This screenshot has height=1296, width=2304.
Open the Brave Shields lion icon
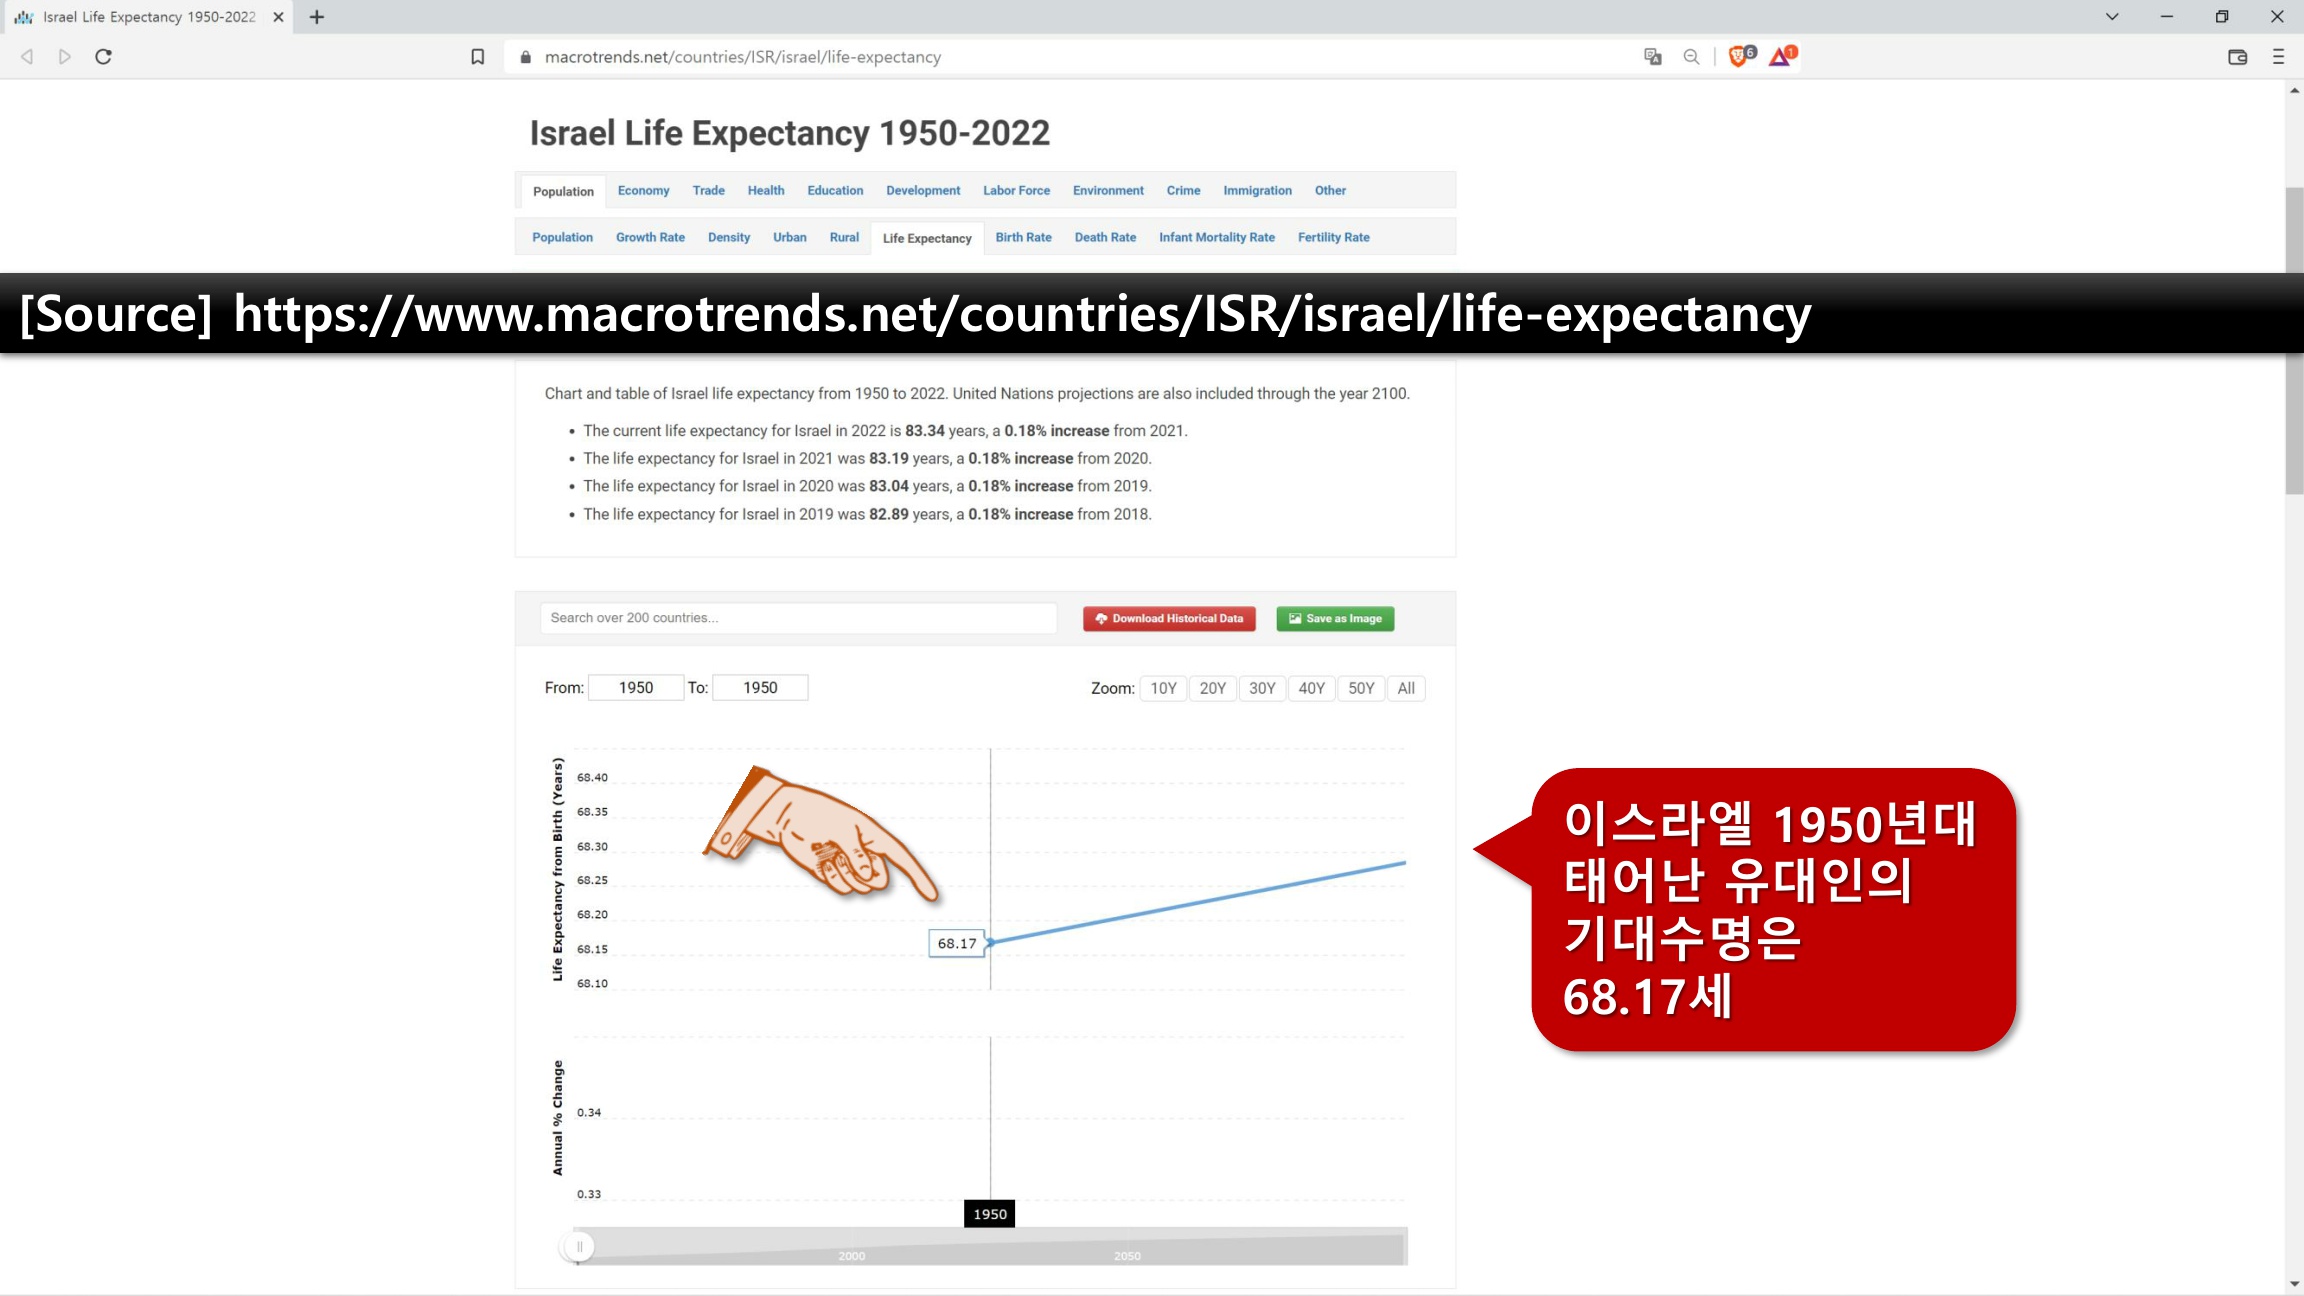pos(1739,57)
